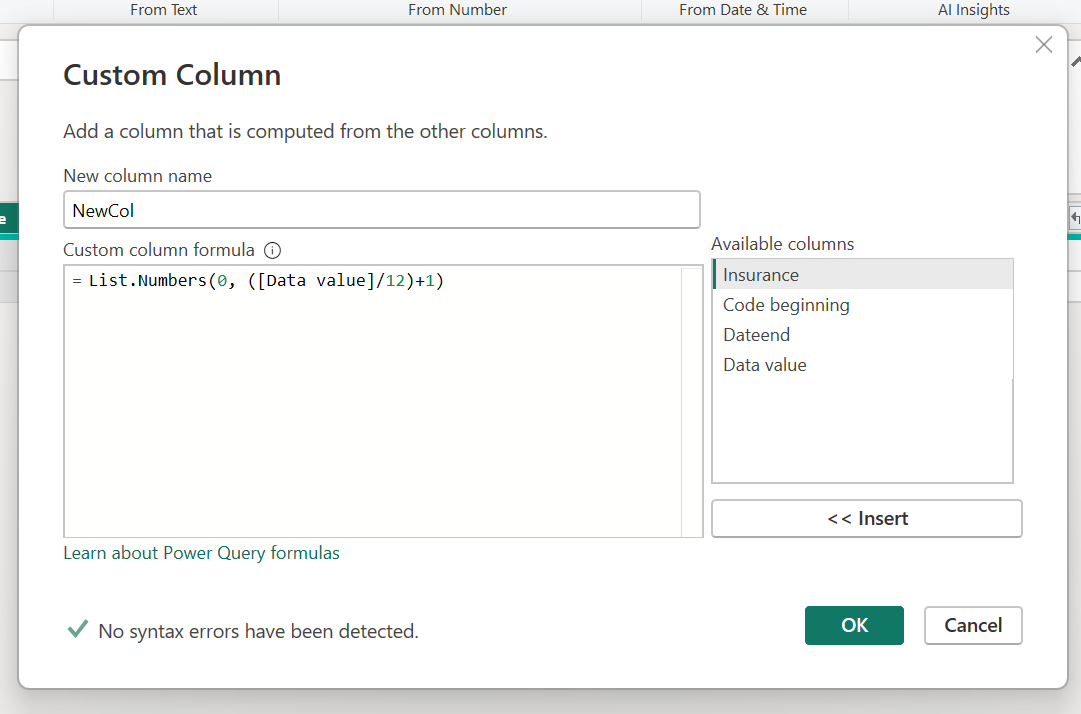The image size is (1081, 714).
Task: Select Code beginning in Available columns
Action: coord(862,305)
